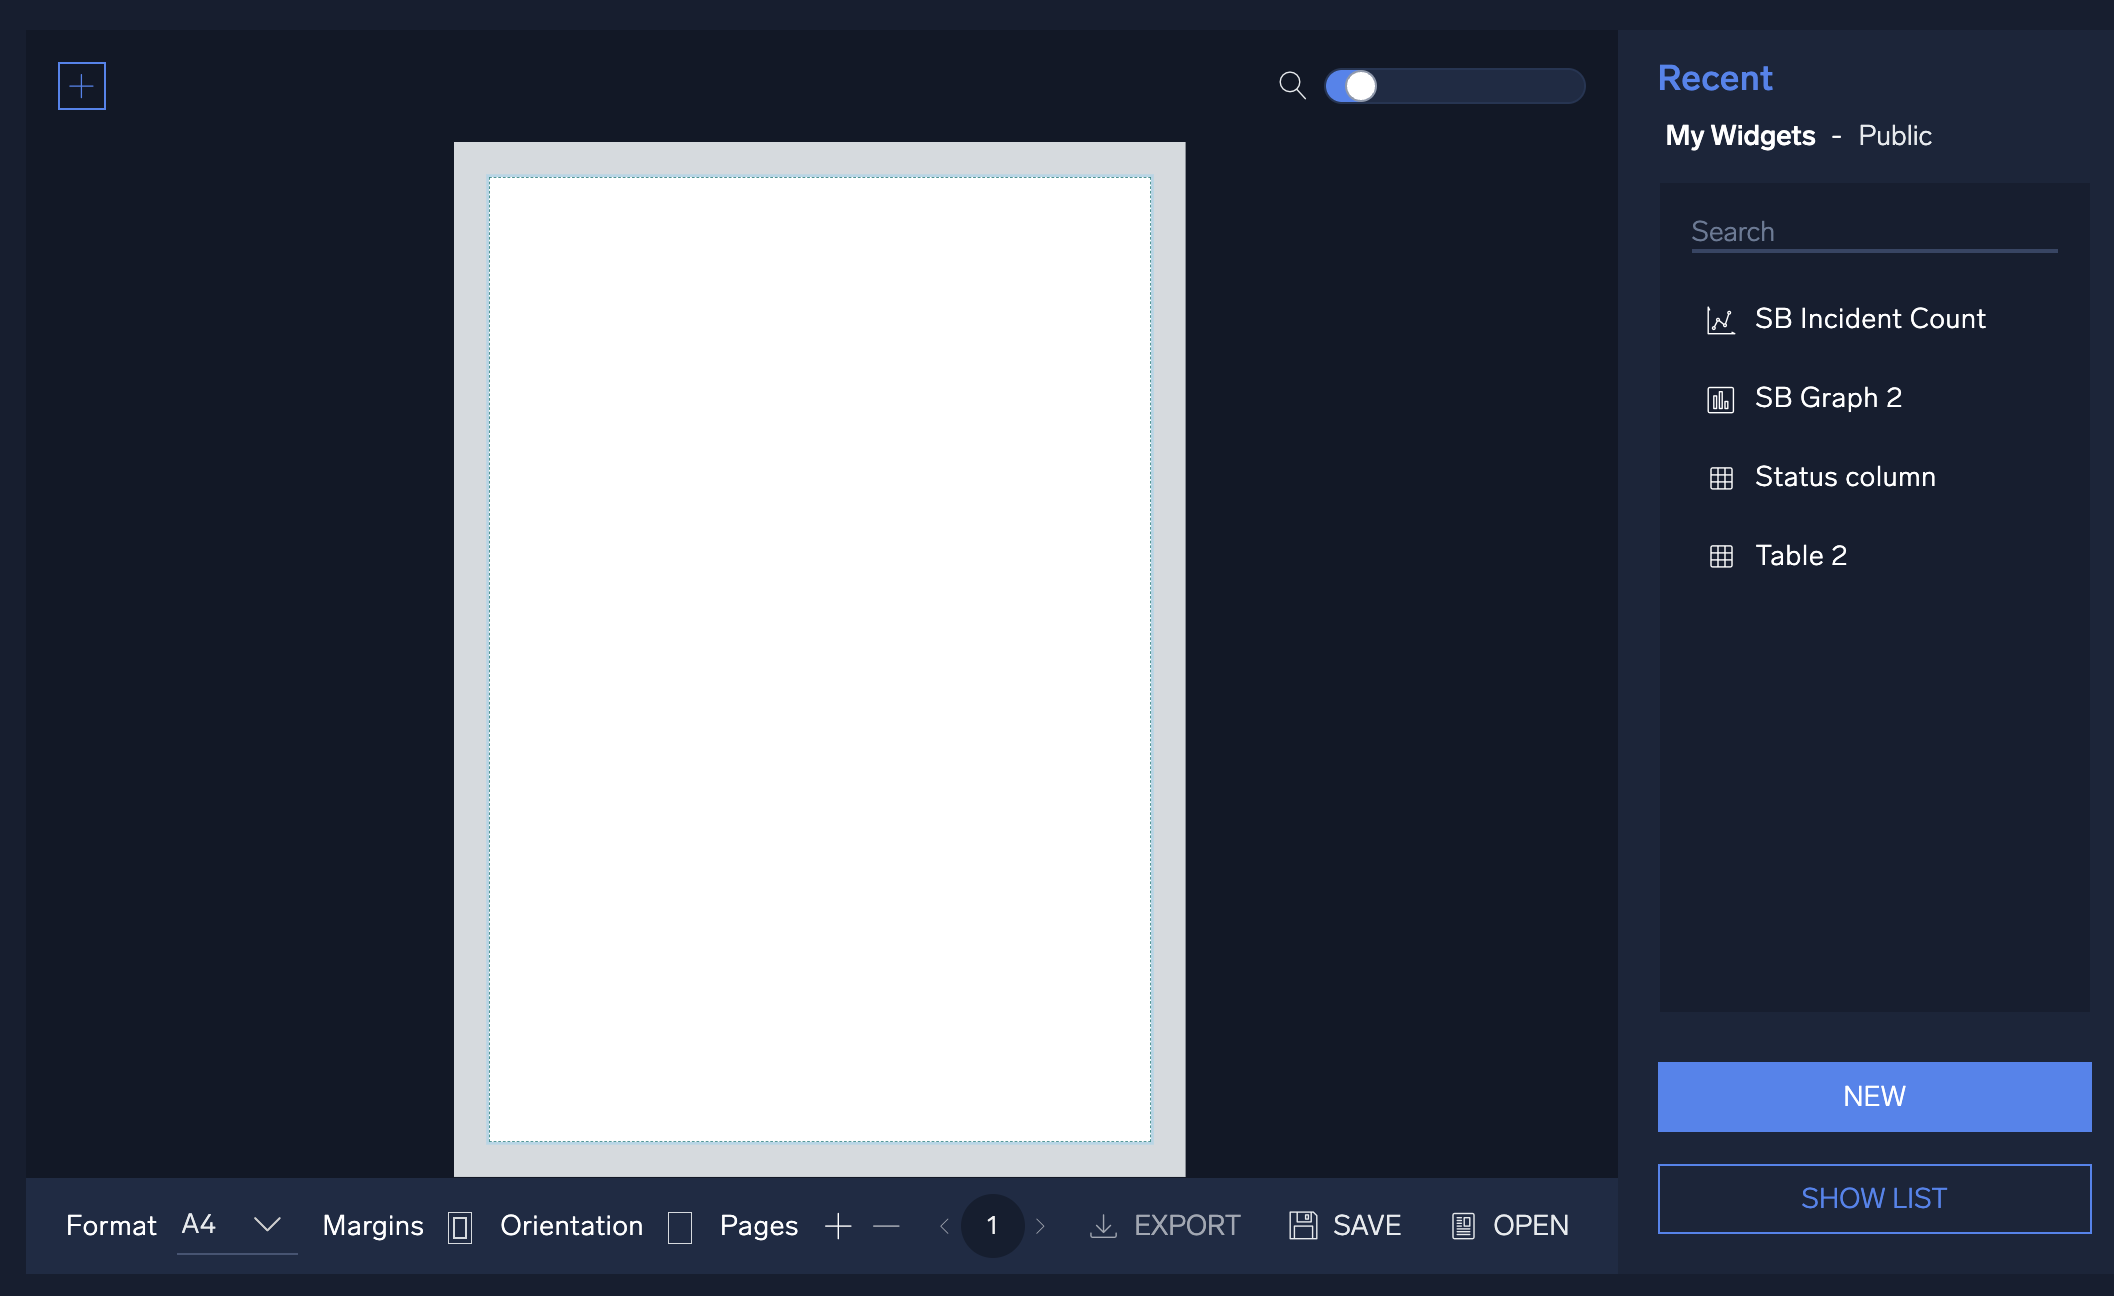Viewport: 2114px width, 1296px height.
Task: Click the bar chart icon next to SB Graph 2
Action: (1720, 398)
